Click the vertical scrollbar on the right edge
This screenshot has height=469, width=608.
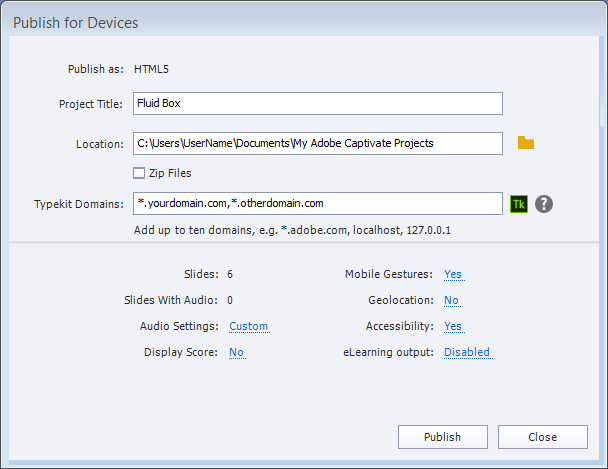(602, 248)
